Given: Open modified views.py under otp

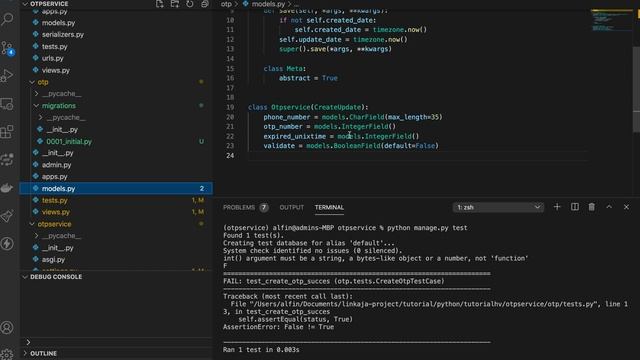Looking at the screenshot, I should coord(56,212).
